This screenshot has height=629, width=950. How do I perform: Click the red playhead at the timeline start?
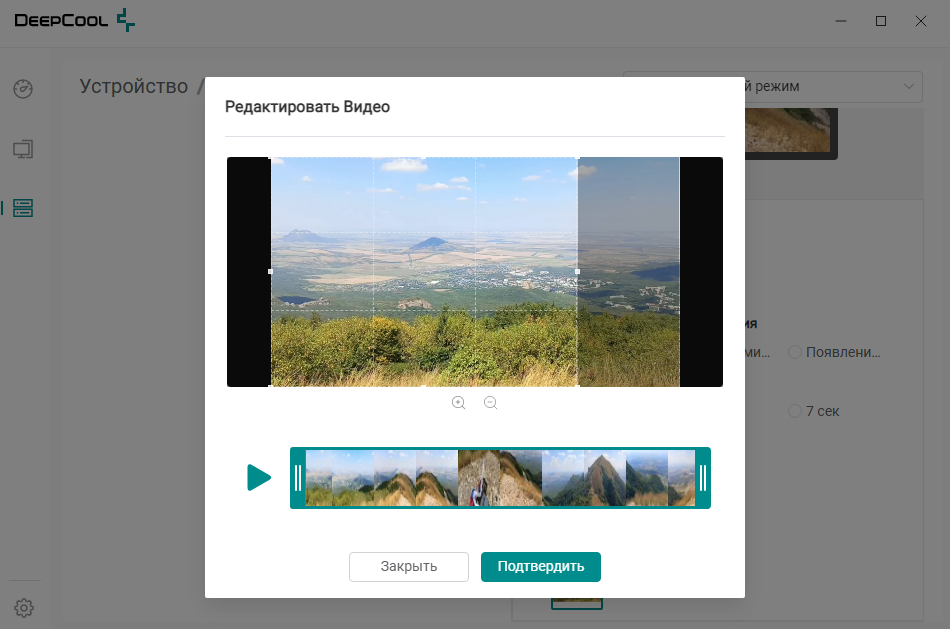pyautogui.click(x=306, y=478)
